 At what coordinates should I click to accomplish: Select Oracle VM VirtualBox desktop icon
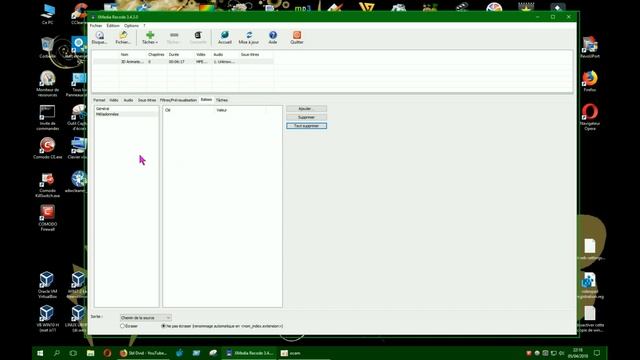coord(47,285)
